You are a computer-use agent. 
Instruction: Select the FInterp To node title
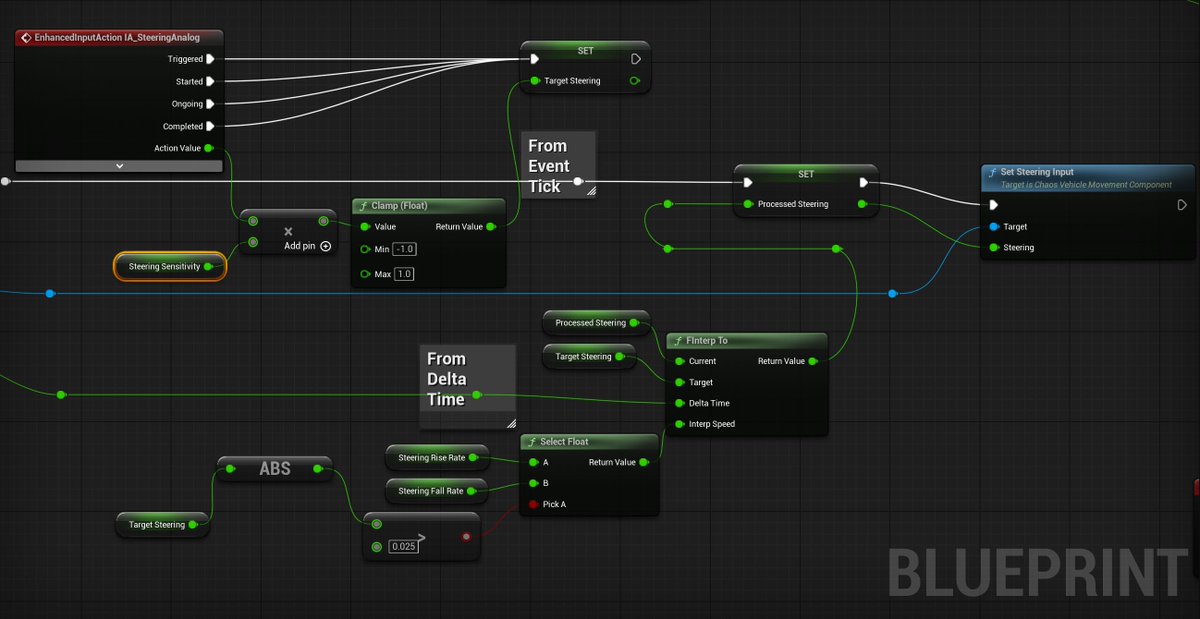[x=707, y=341]
